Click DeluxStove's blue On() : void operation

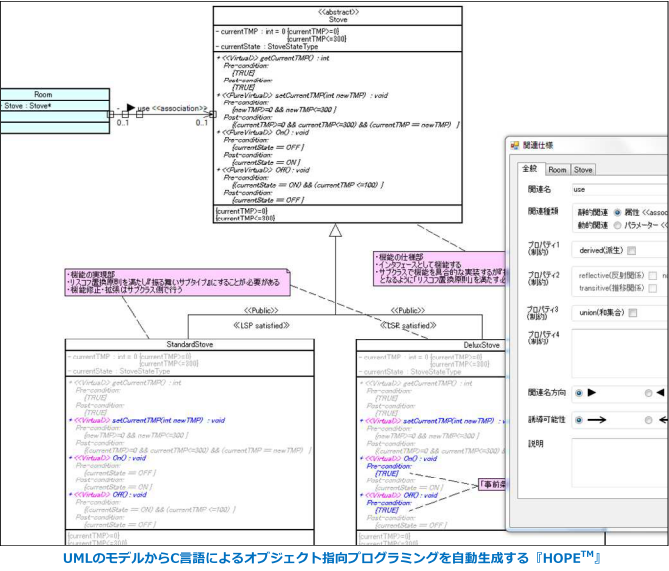pos(399,459)
